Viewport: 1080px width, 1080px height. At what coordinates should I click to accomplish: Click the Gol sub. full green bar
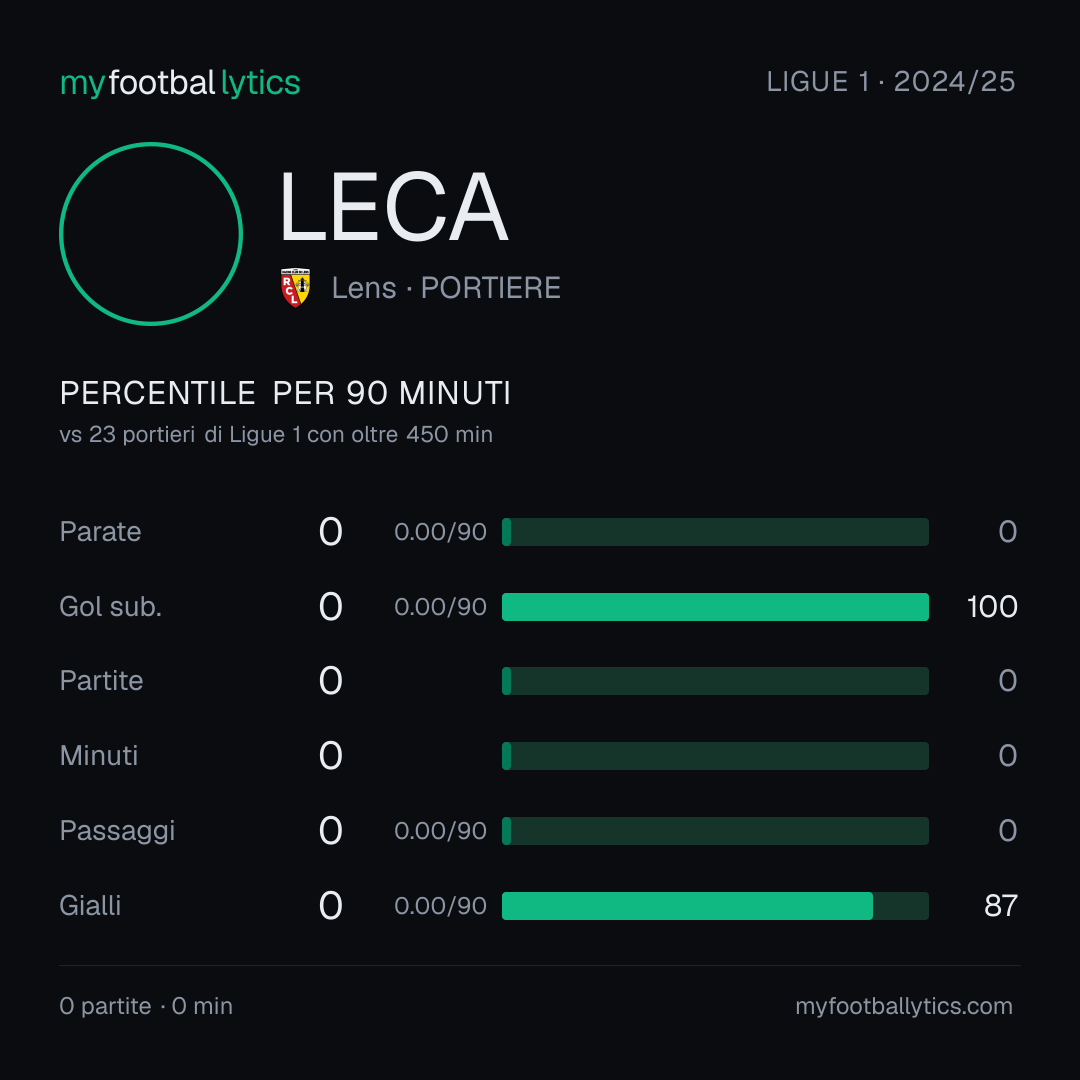[715, 607]
